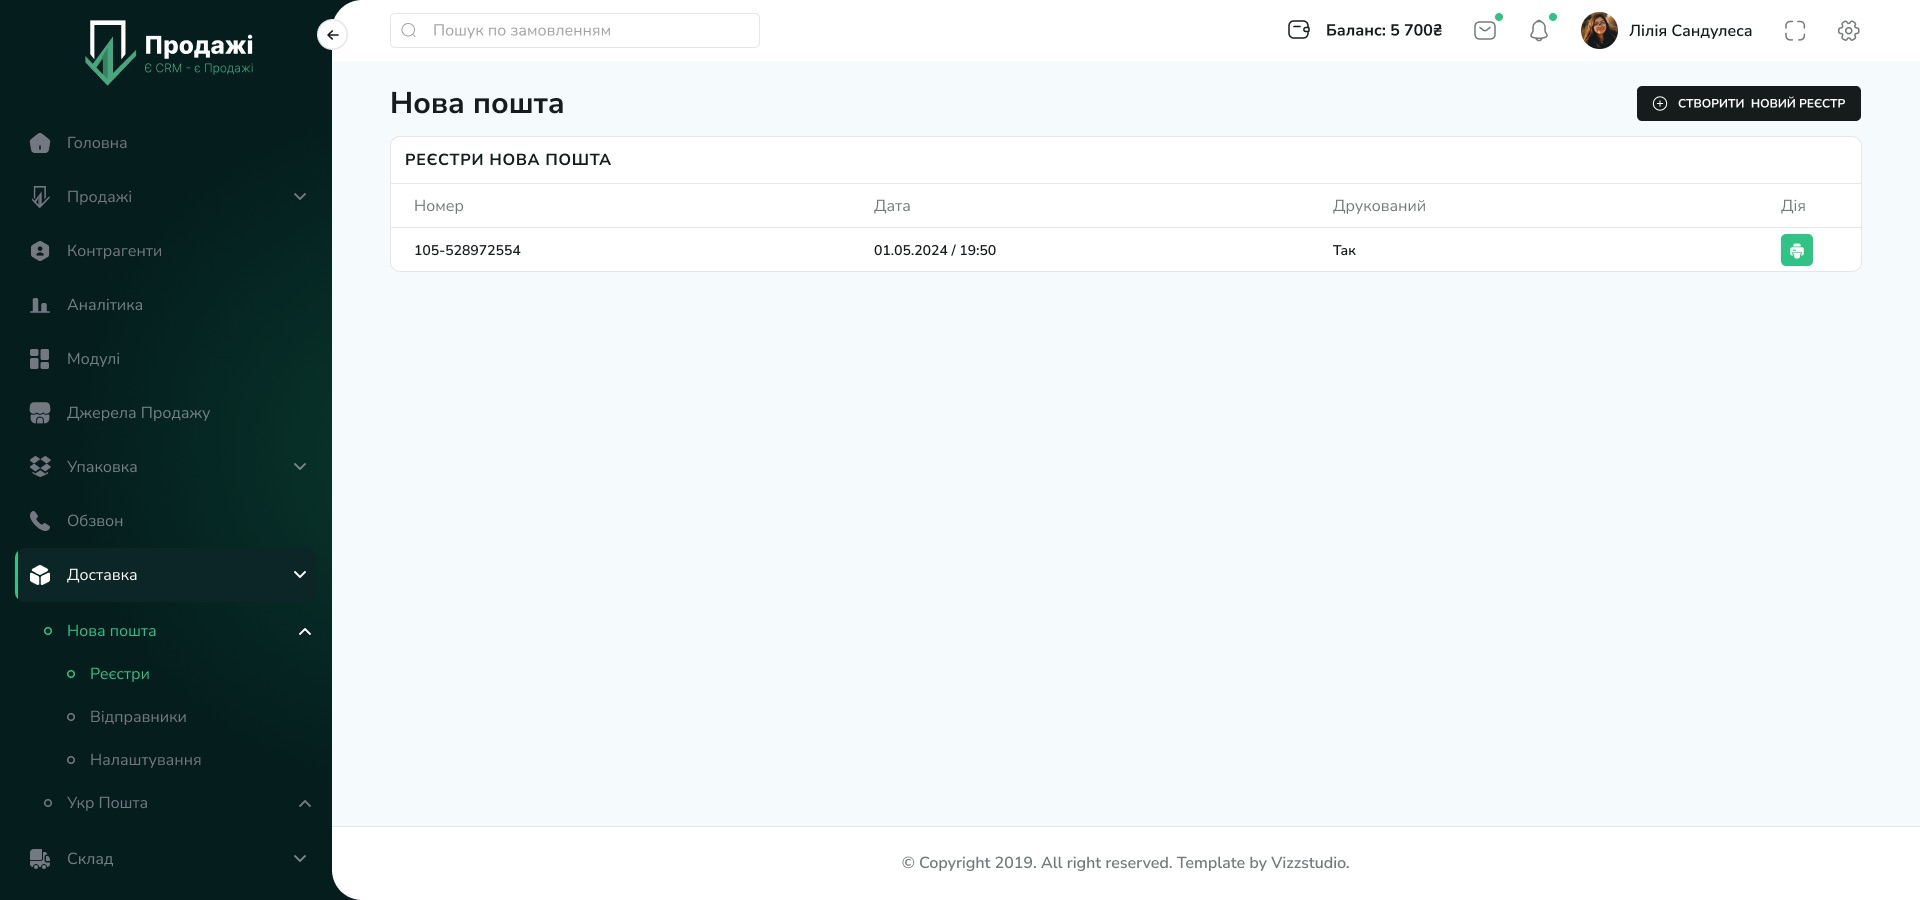This screenshot has width=1920, height=900.
Task: Select Налаштування submenu item
Action: [145, 760]
